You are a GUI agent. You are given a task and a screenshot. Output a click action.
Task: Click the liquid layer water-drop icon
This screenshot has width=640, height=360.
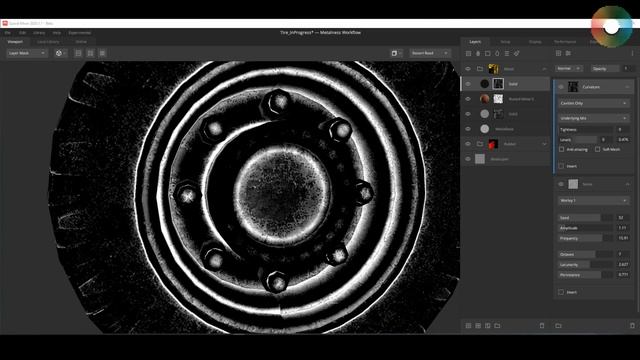pyautogui.click(x=497, y=53)
